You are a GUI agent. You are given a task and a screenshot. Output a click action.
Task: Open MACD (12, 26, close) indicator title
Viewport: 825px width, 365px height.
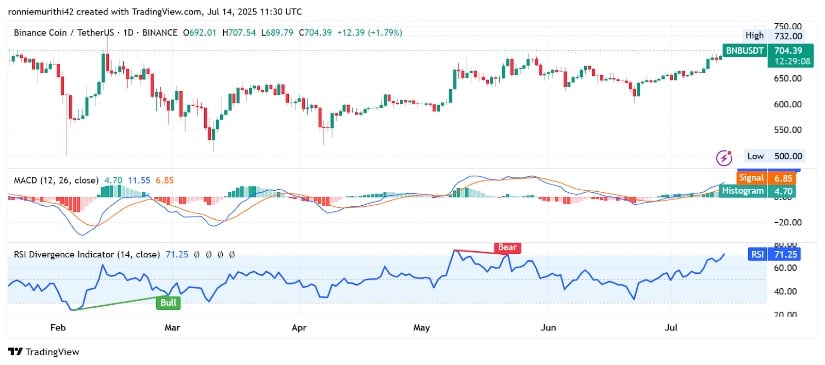[56, 180]
